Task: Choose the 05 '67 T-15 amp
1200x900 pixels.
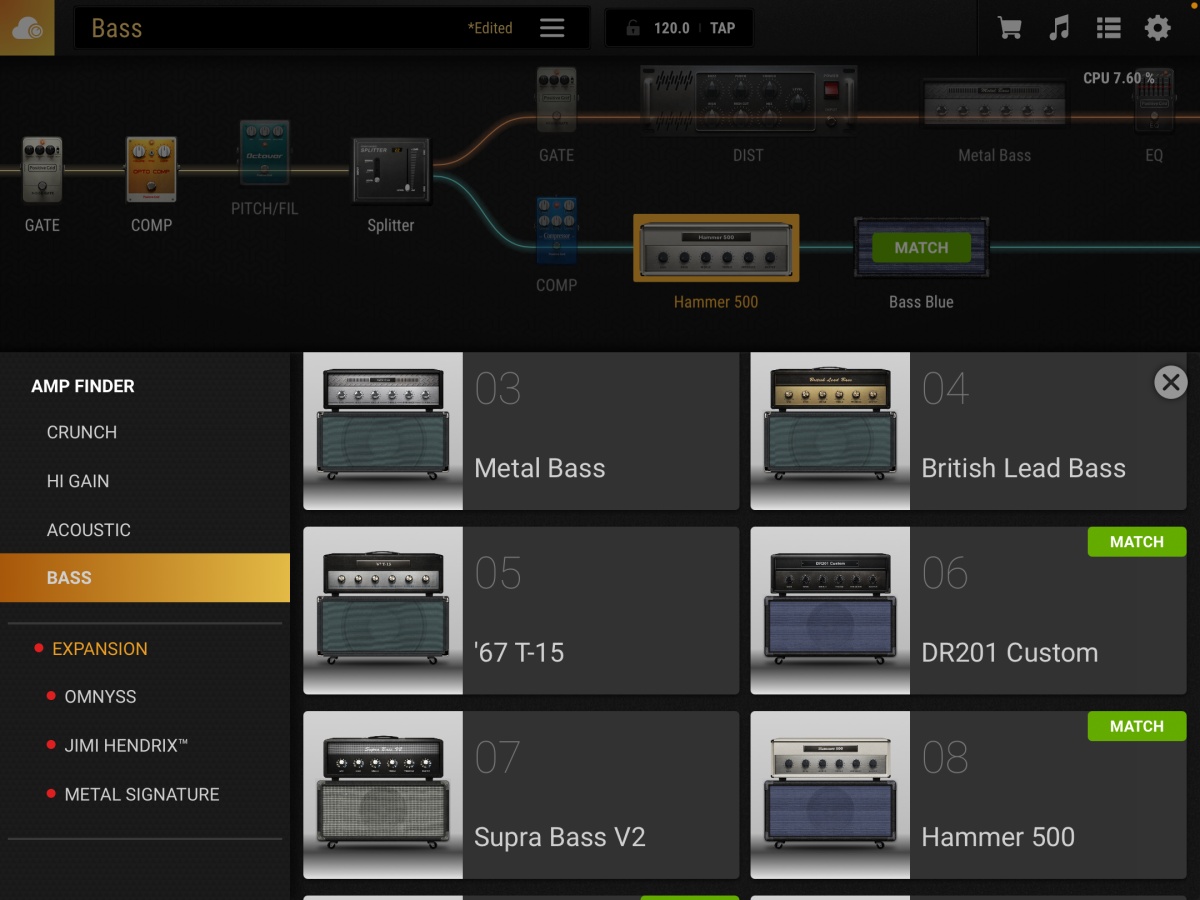Action: [521, 611]
